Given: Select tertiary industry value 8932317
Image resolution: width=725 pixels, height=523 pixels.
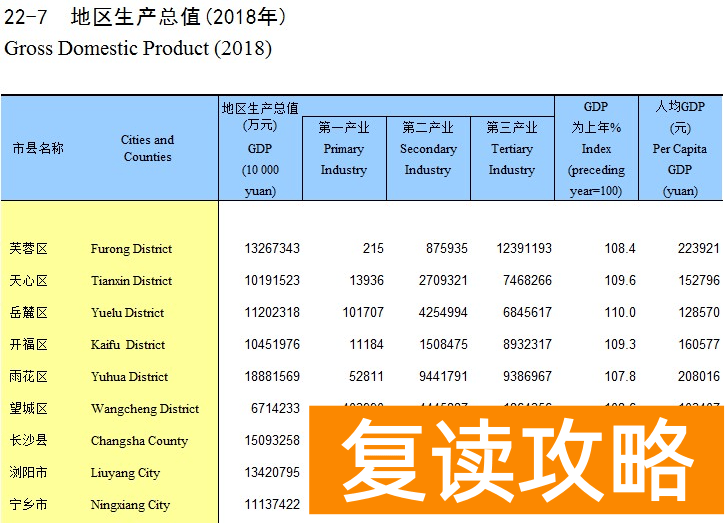Looking at the screenshot, I should [x=527, y=345].
